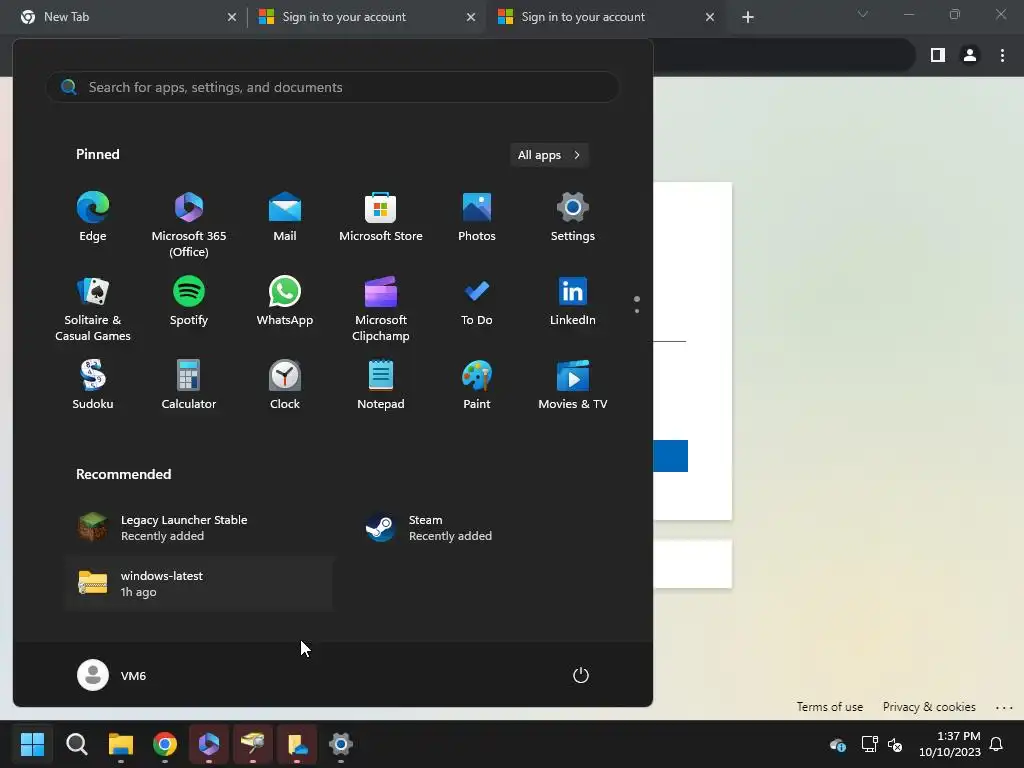Open a new Chrome tab with plus button
1024x768 pixels.
pos(748,17)
